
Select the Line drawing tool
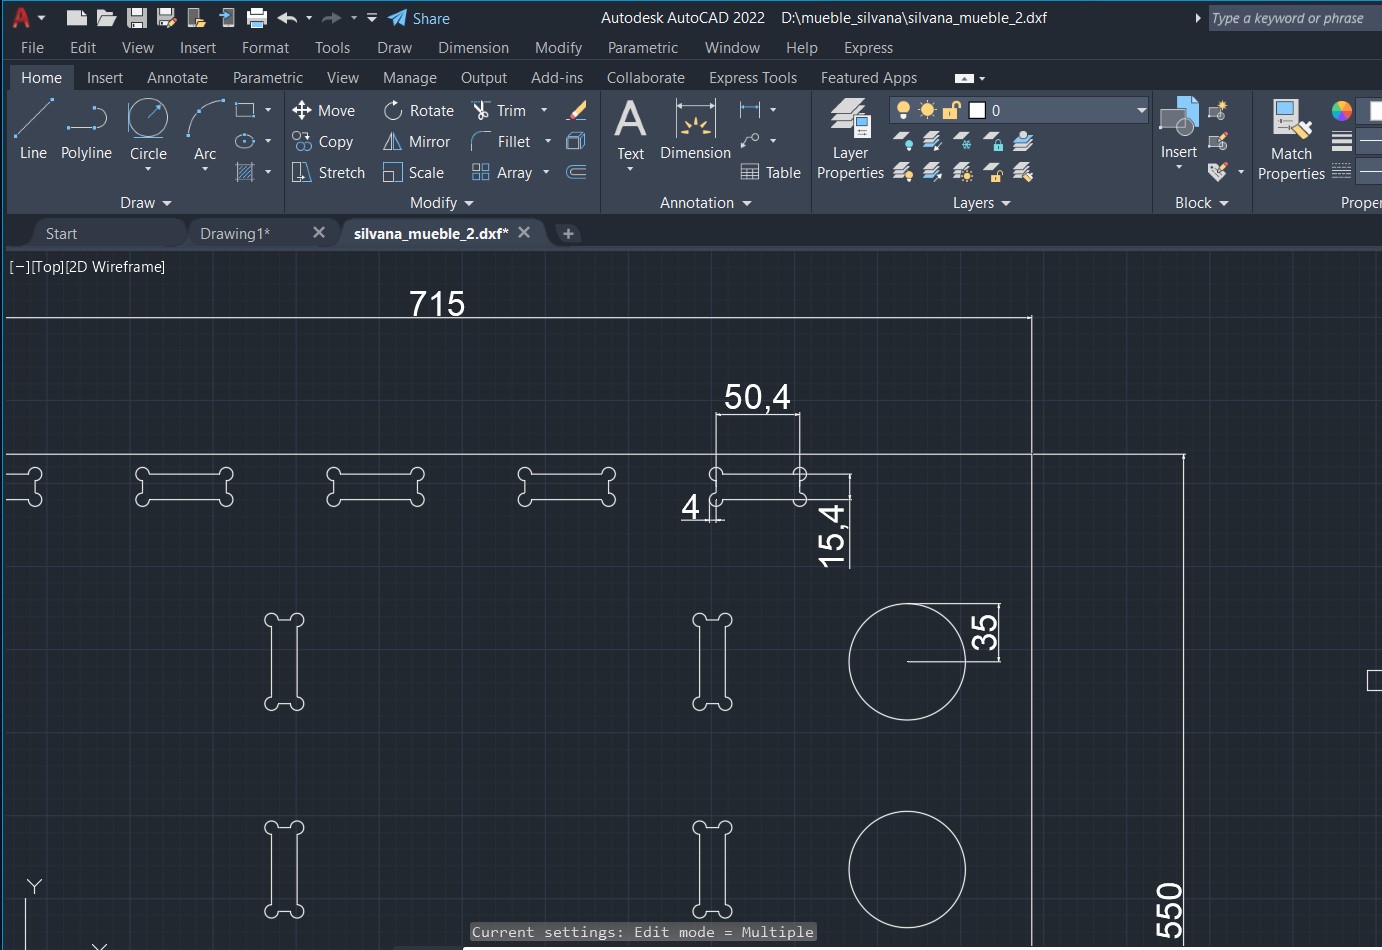33,128
